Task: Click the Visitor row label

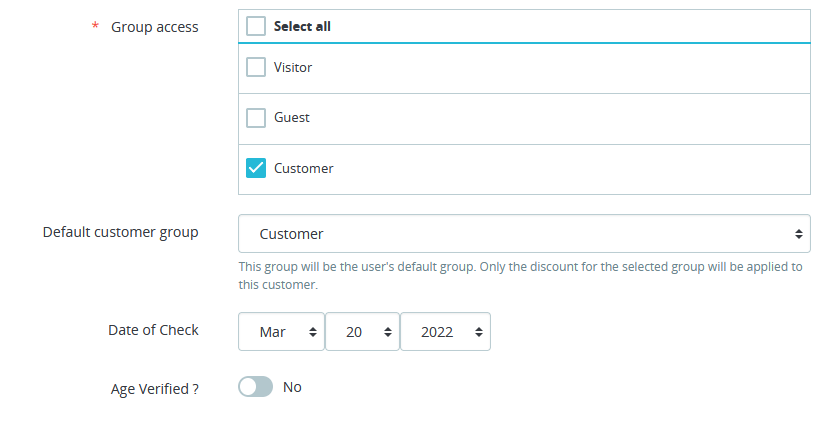Action: pos(293,68)
